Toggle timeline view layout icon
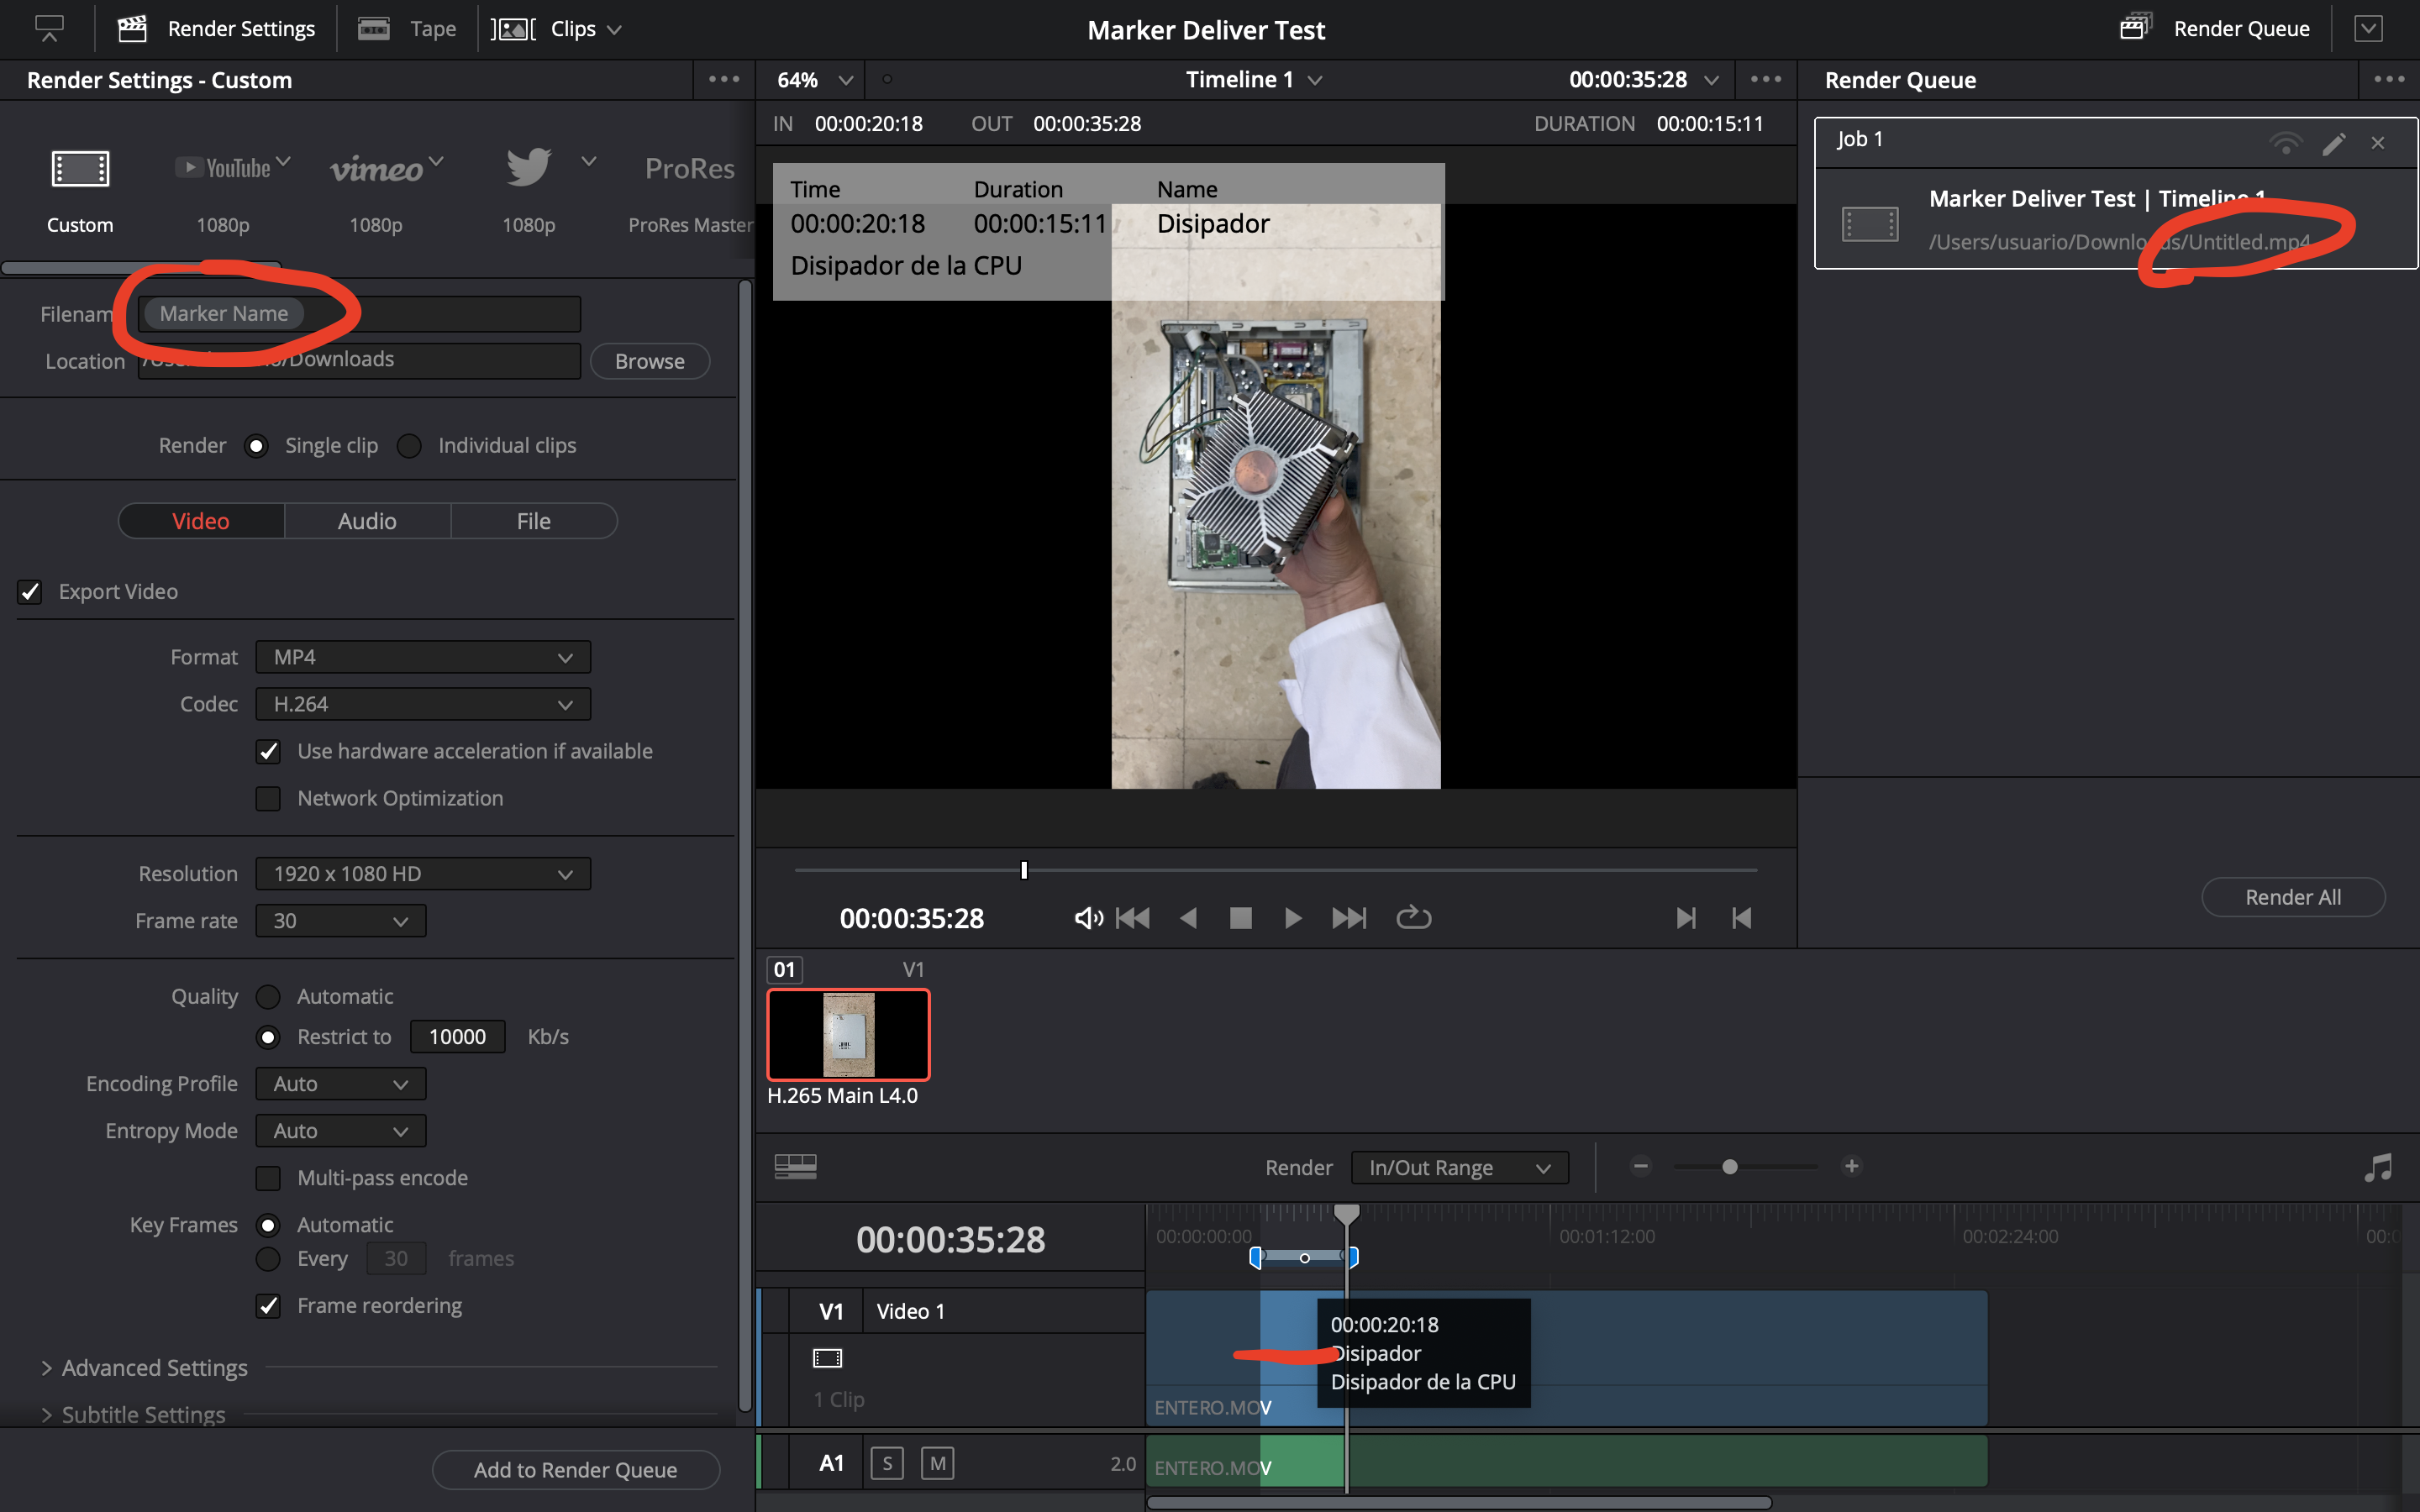 tap(796, 1166)
